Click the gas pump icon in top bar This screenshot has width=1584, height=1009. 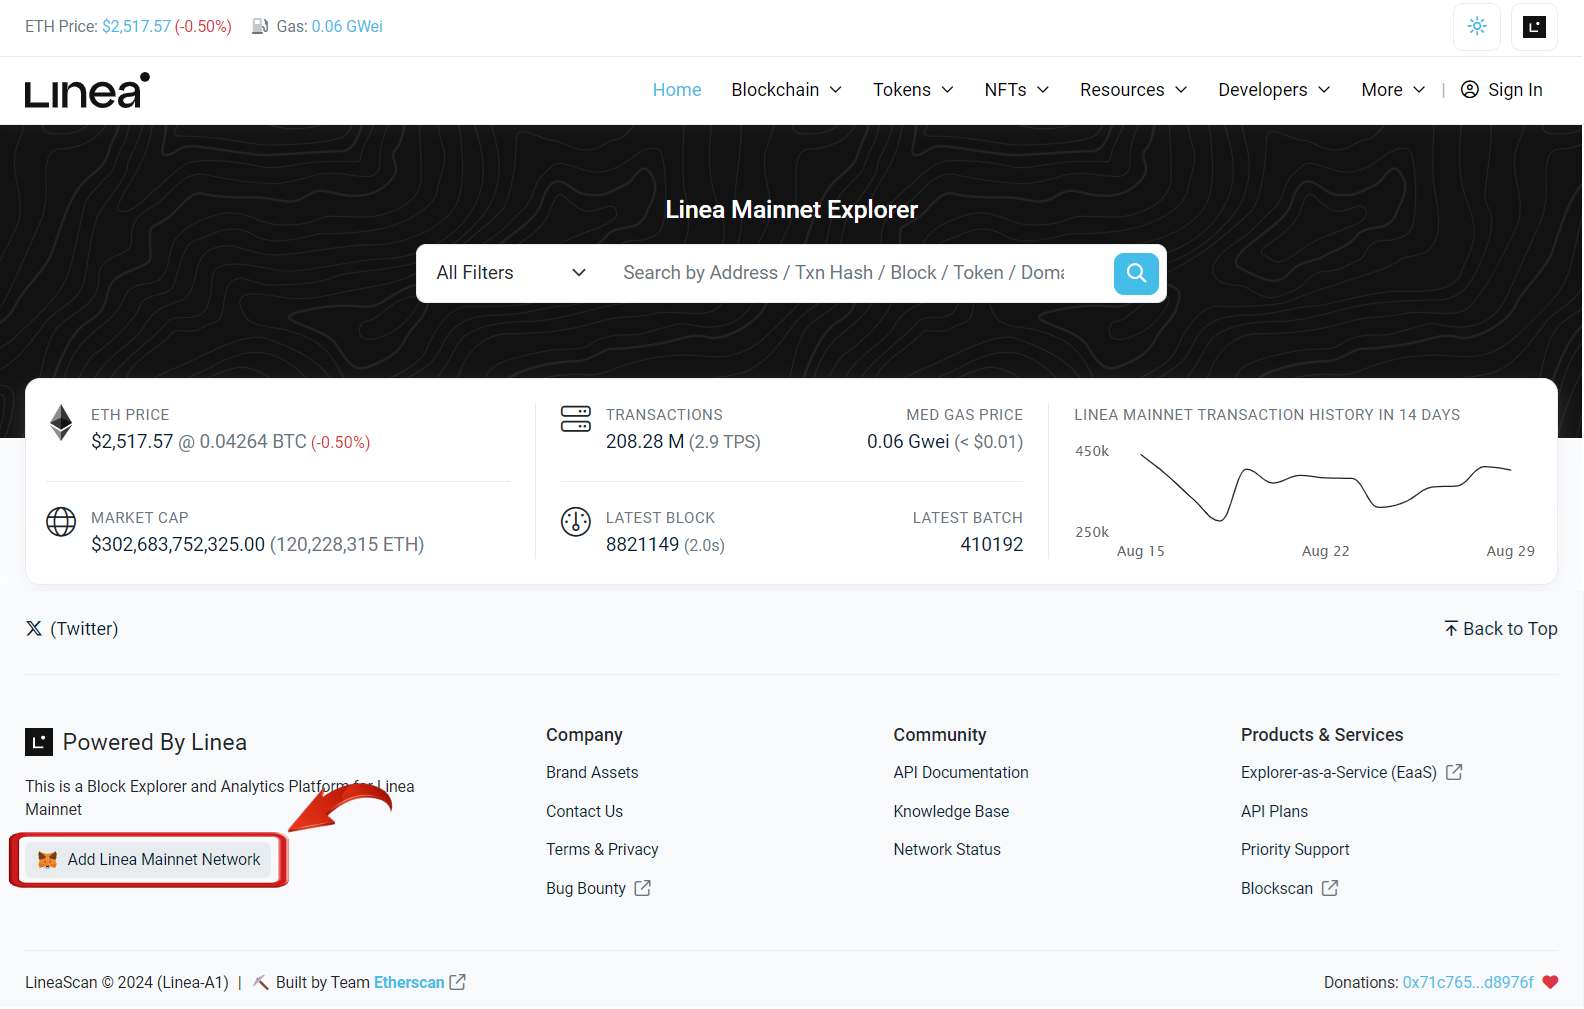point(260,26)
